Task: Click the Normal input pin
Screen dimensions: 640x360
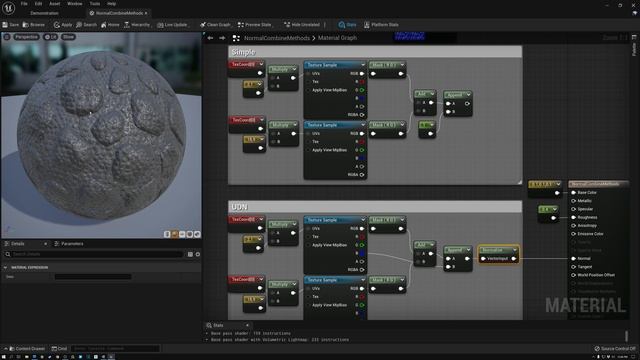Action: pos(573,258)
